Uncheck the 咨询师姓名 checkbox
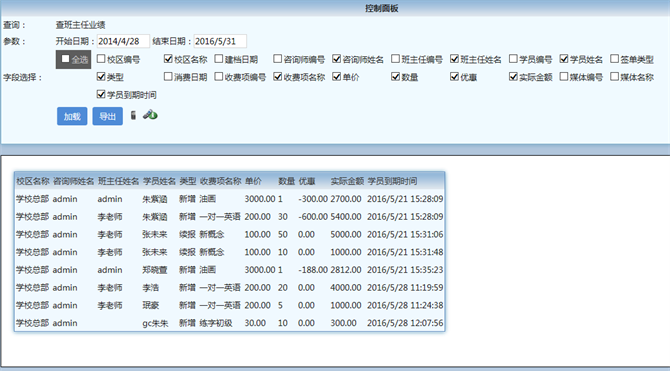This screenshot has height=371, width=670. [336, 59]
